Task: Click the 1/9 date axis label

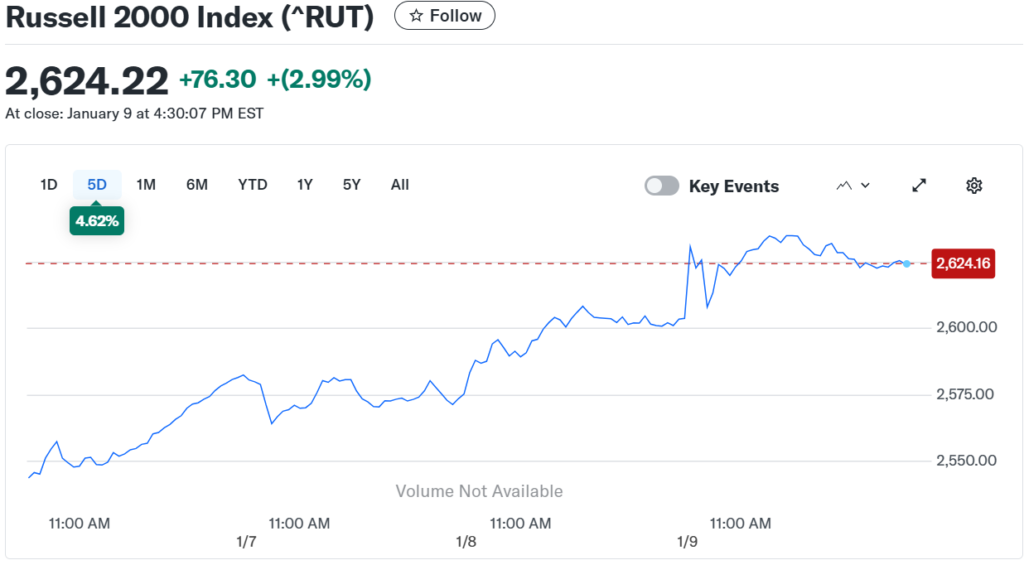Action: click(x=687, y=541)
